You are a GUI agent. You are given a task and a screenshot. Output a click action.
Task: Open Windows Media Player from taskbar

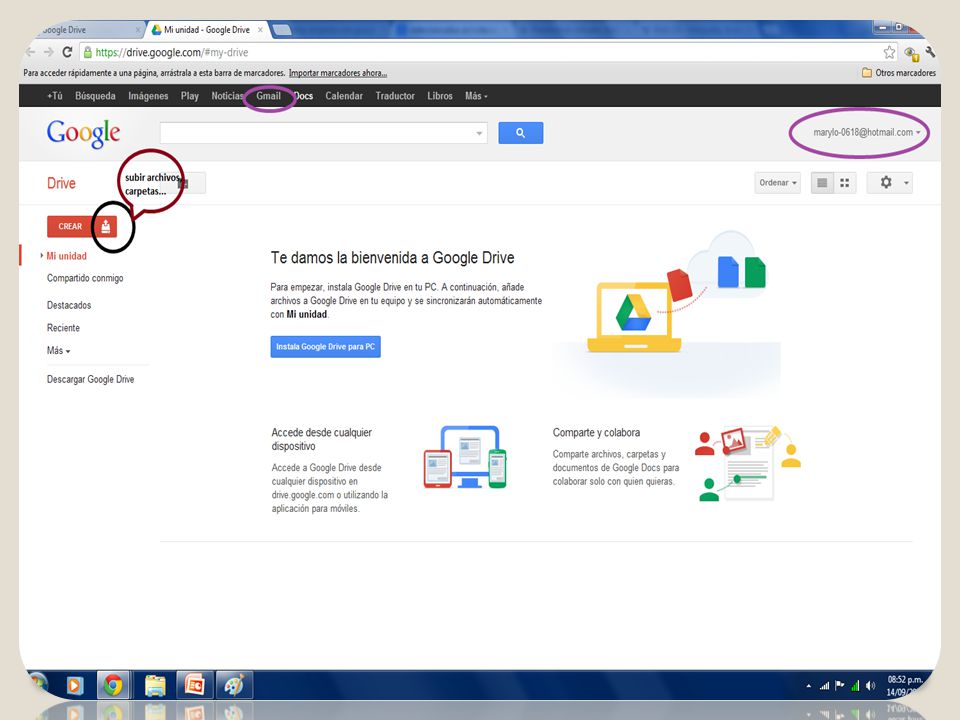(x=75, y=685)
